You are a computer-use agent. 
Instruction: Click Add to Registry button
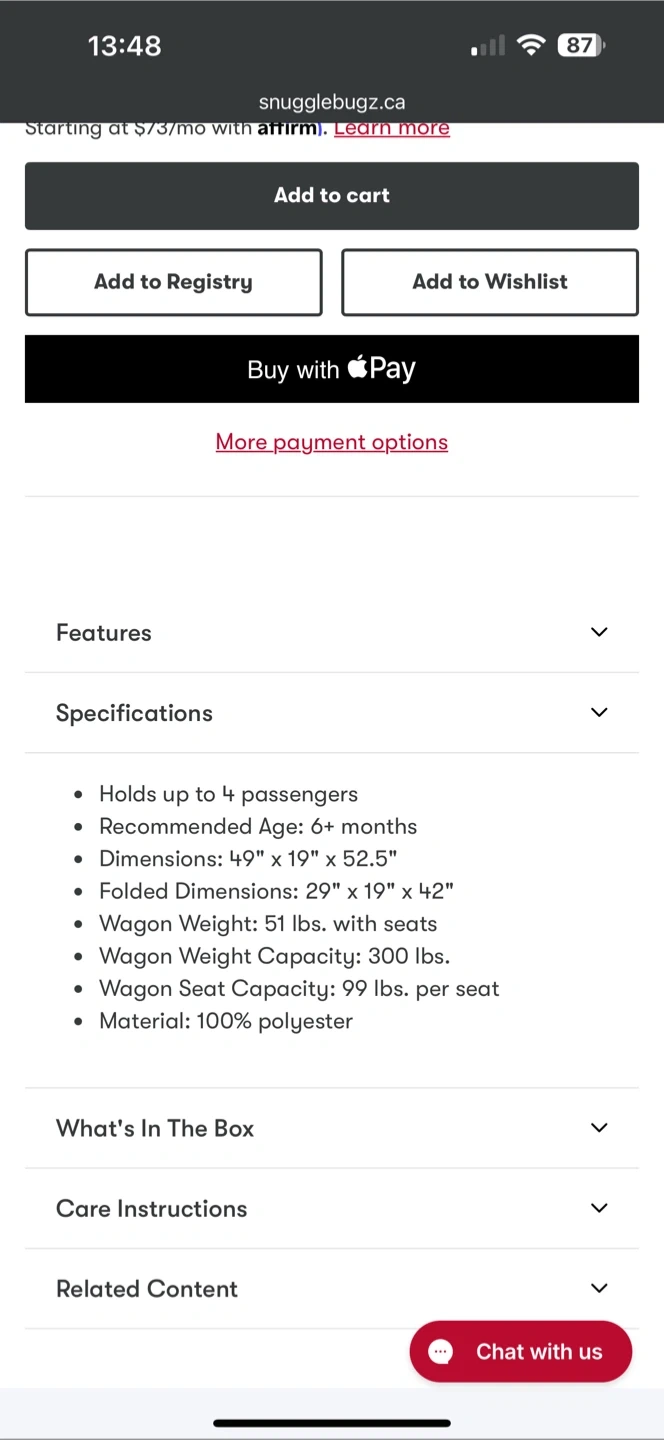point(173,282)
